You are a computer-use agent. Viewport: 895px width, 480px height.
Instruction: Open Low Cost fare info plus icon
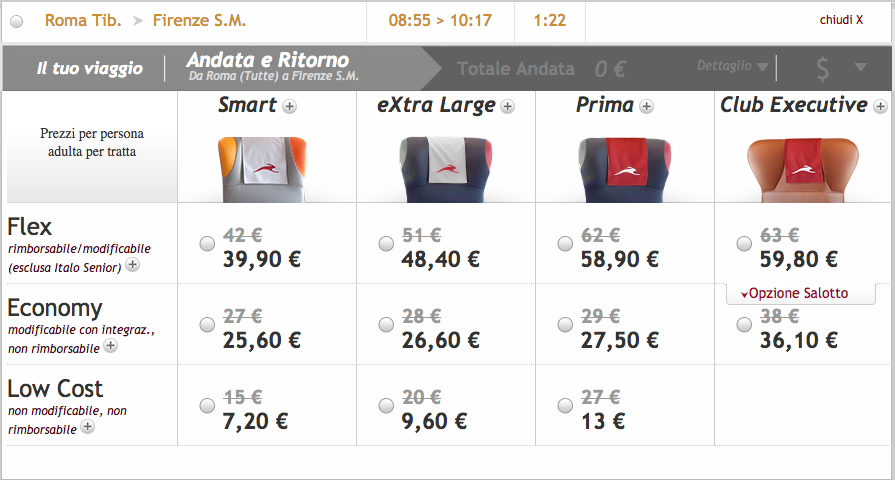[88, 427]
